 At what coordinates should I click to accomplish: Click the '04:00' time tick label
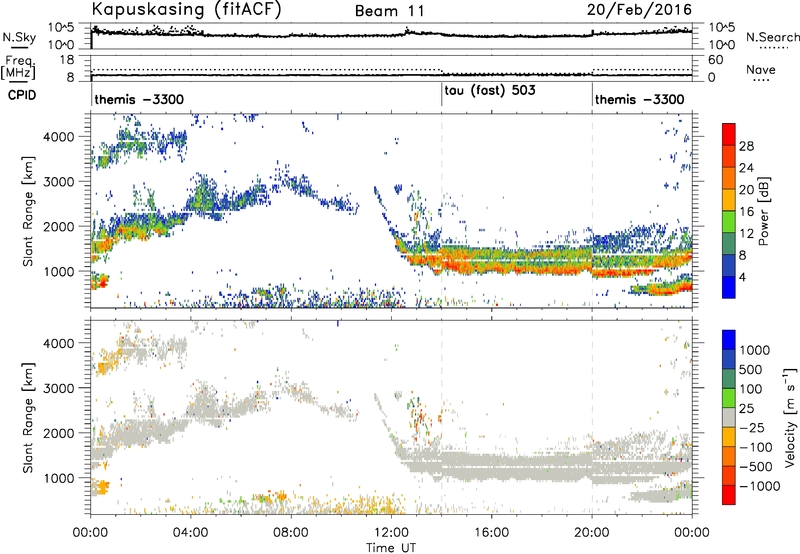(x=191, y=533)
